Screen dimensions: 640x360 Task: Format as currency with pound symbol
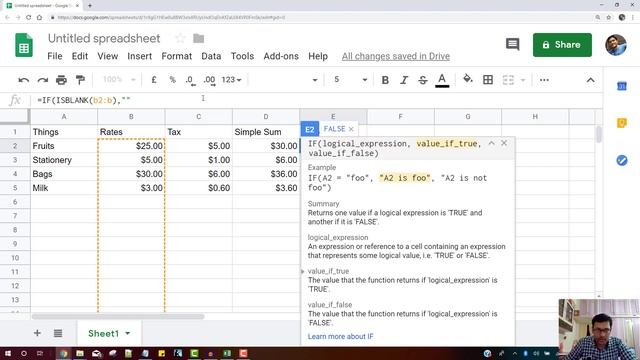[154, 80]
